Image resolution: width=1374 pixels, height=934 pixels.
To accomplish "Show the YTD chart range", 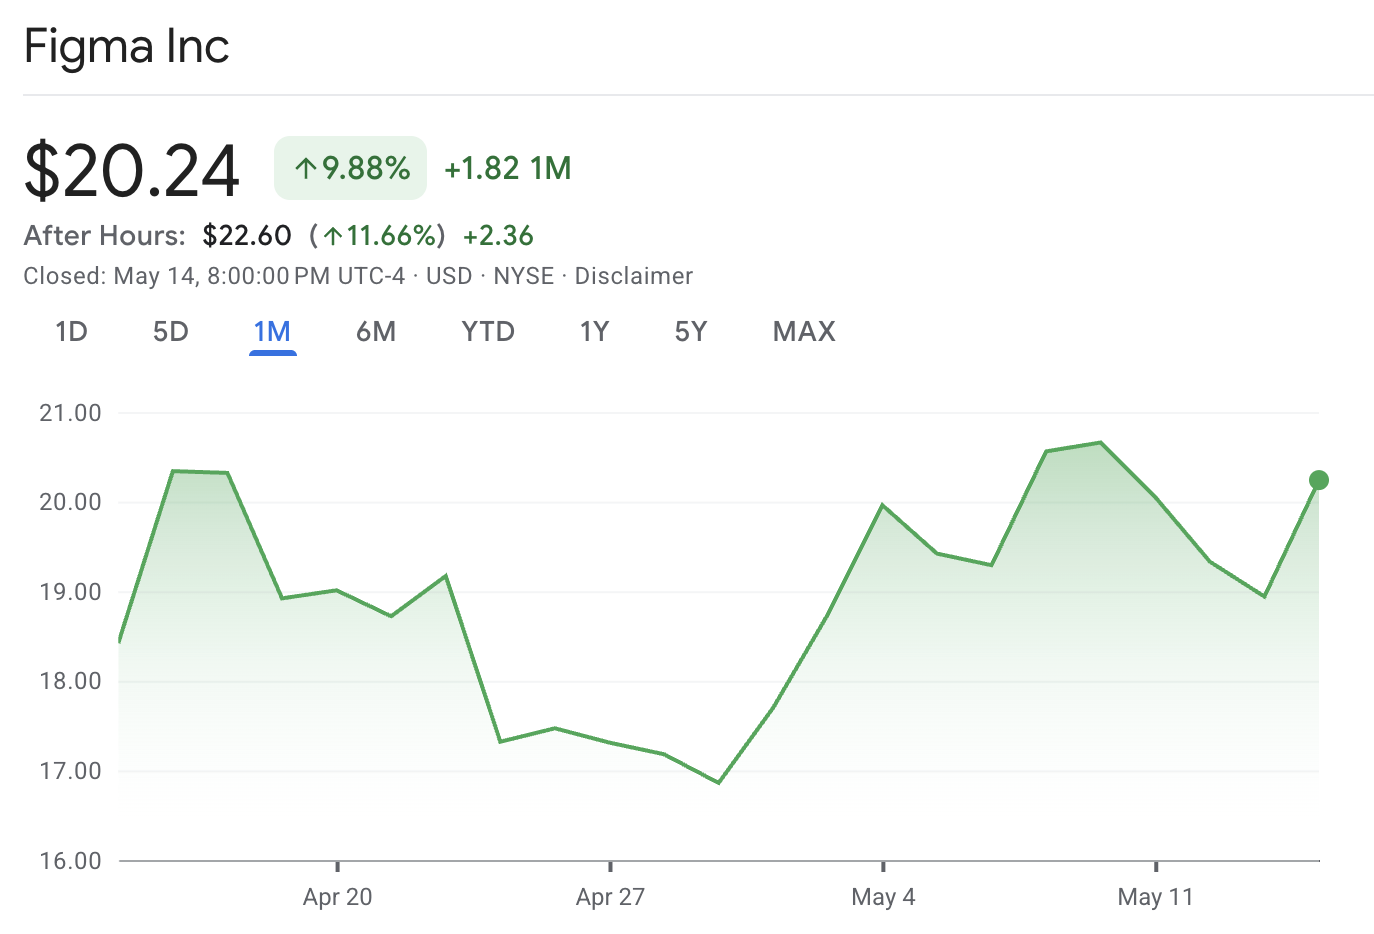I will (x=488, y=332).
